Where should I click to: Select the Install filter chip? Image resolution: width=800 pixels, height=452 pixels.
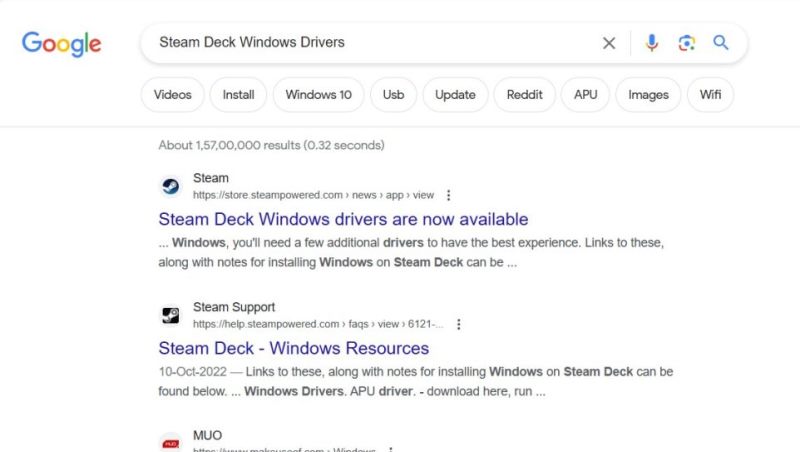pyautogui.click(x=238, y=94)
